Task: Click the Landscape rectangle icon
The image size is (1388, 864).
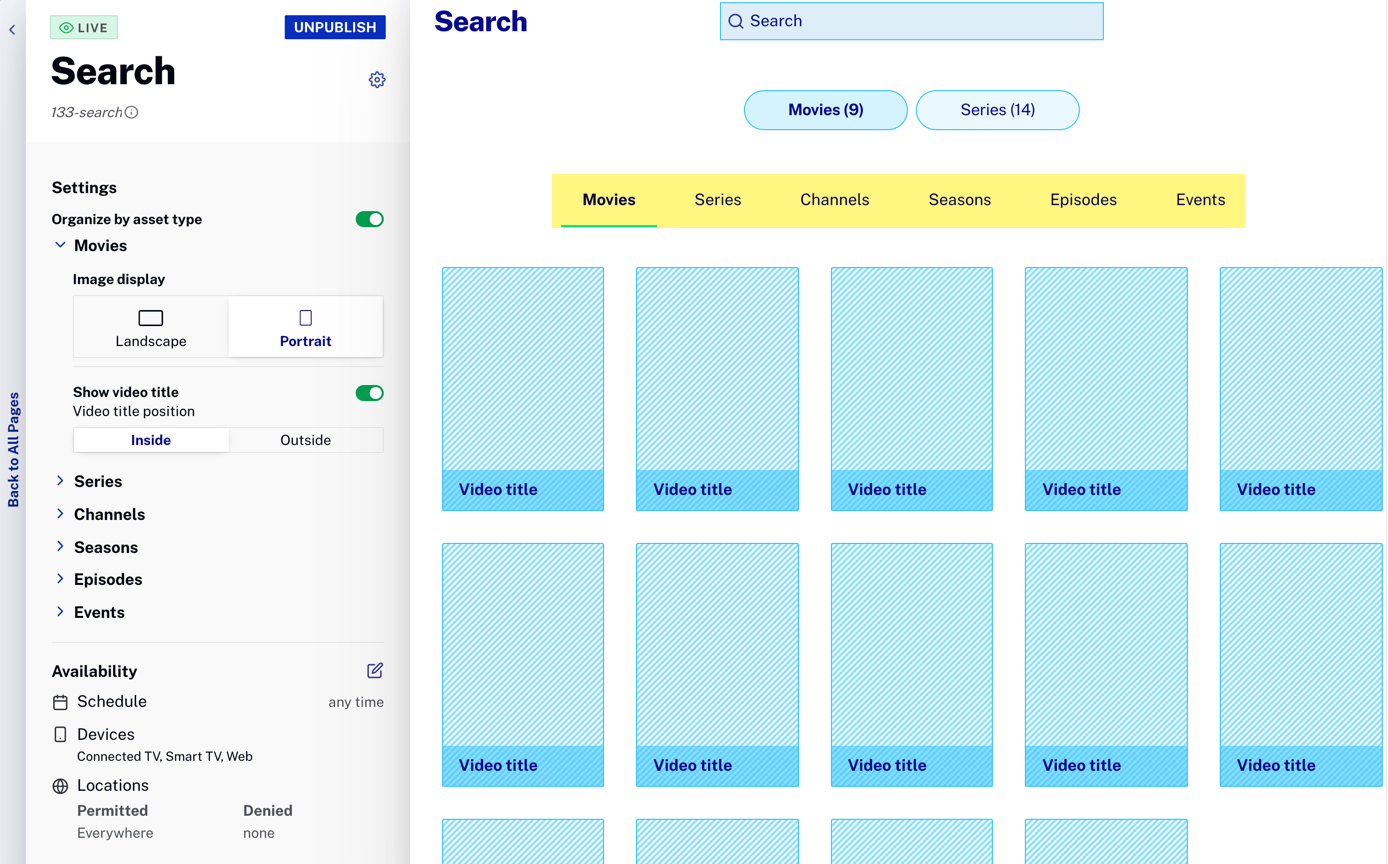Action: [x=151, y=318]
